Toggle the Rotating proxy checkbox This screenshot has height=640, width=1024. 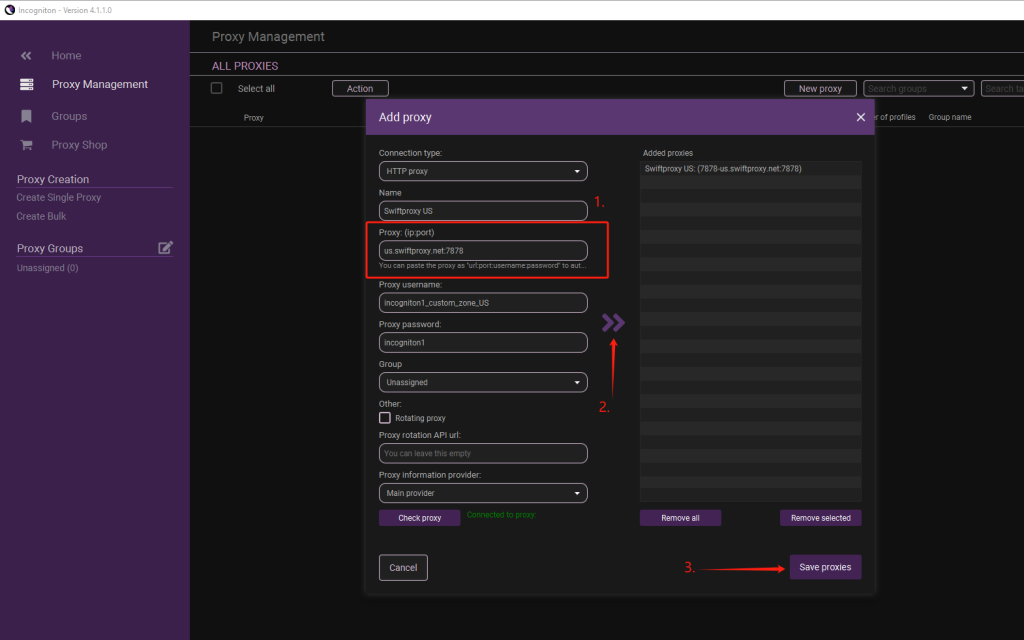(385, 418)
